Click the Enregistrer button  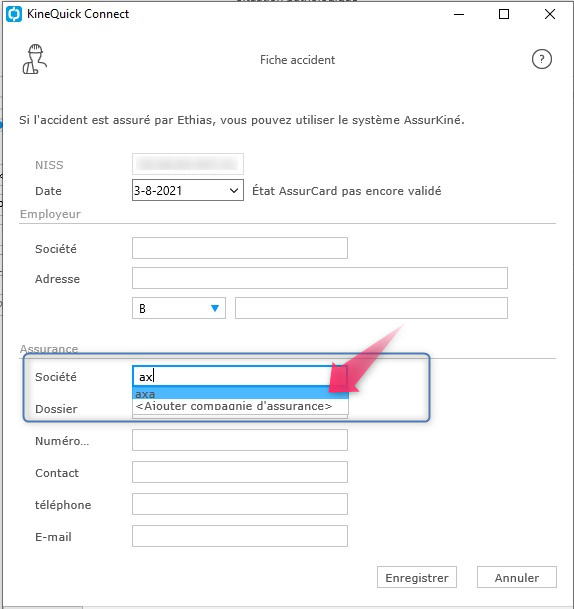point(417,578)
